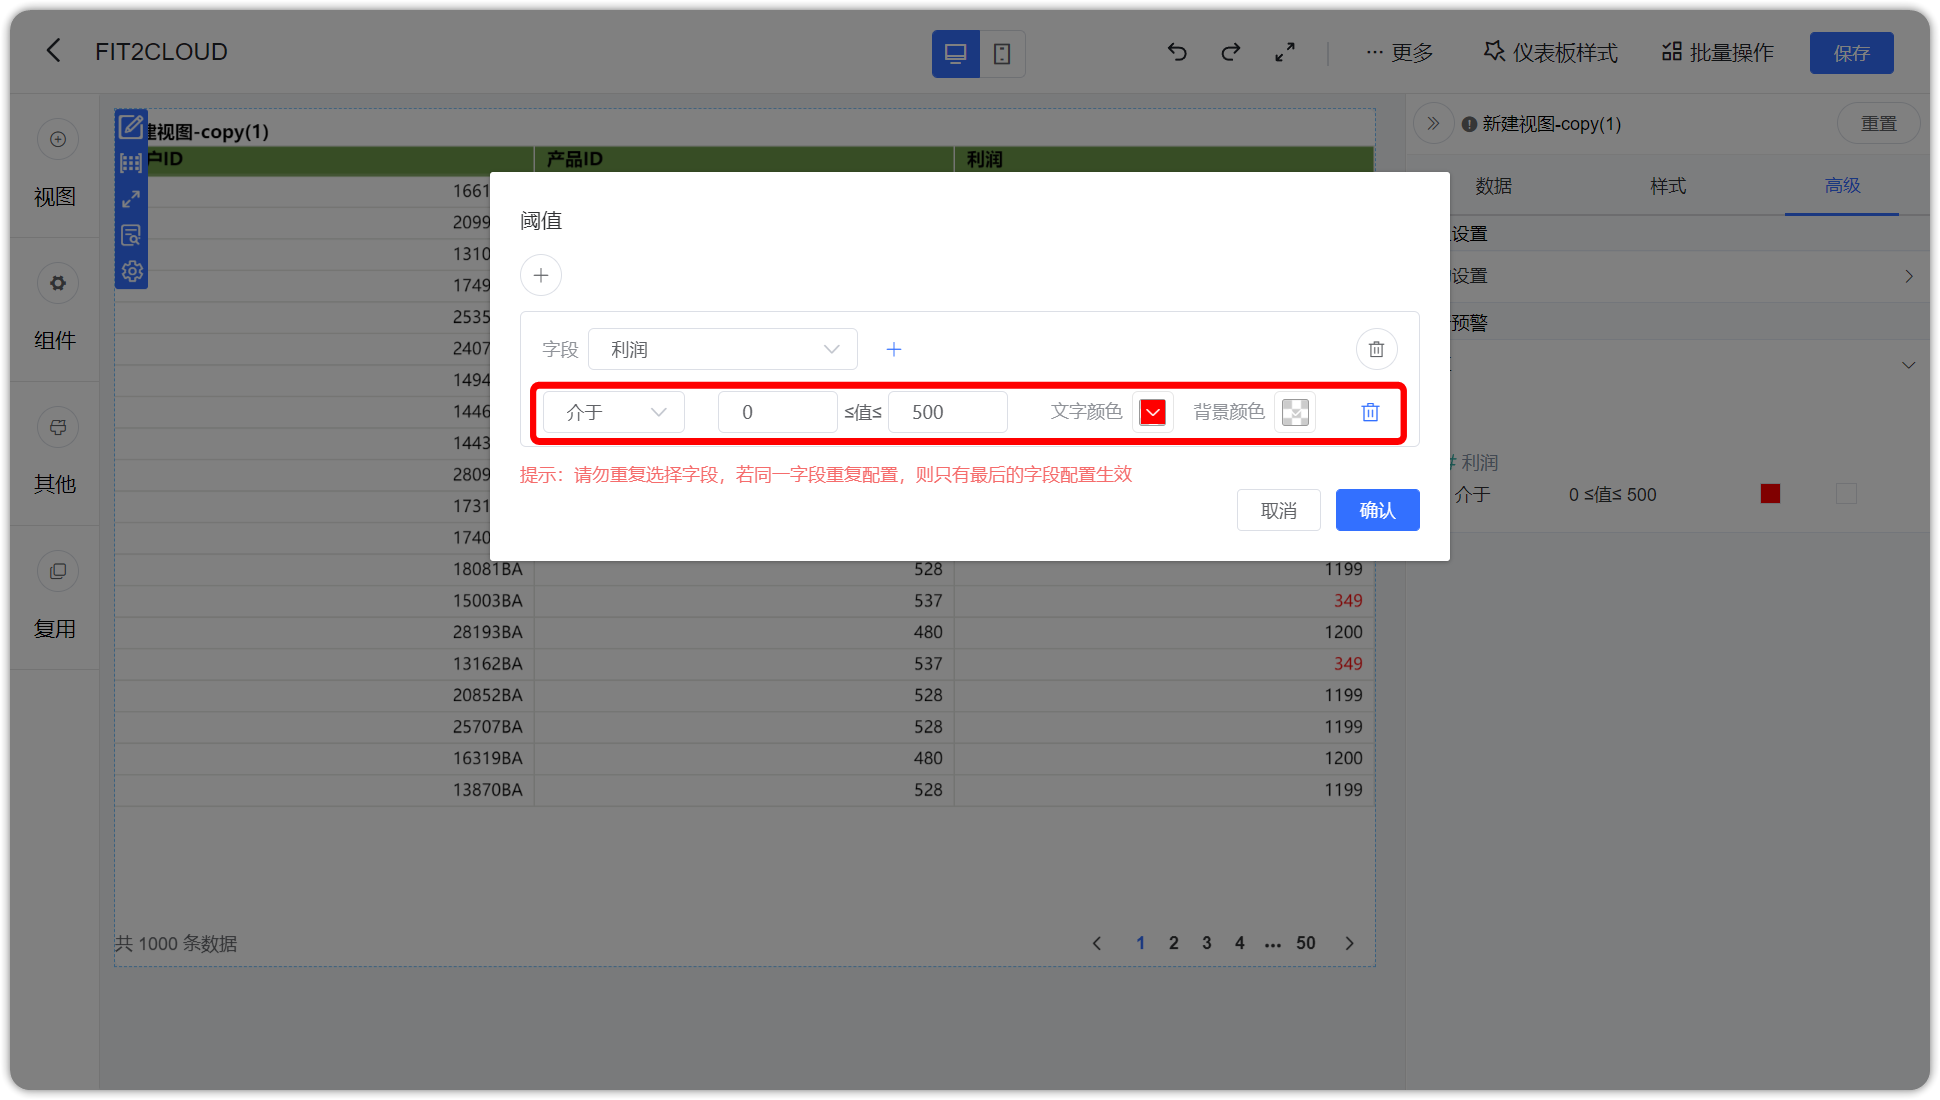
Task: Go to page 2 of the table data
Action: coord(1173,942)
